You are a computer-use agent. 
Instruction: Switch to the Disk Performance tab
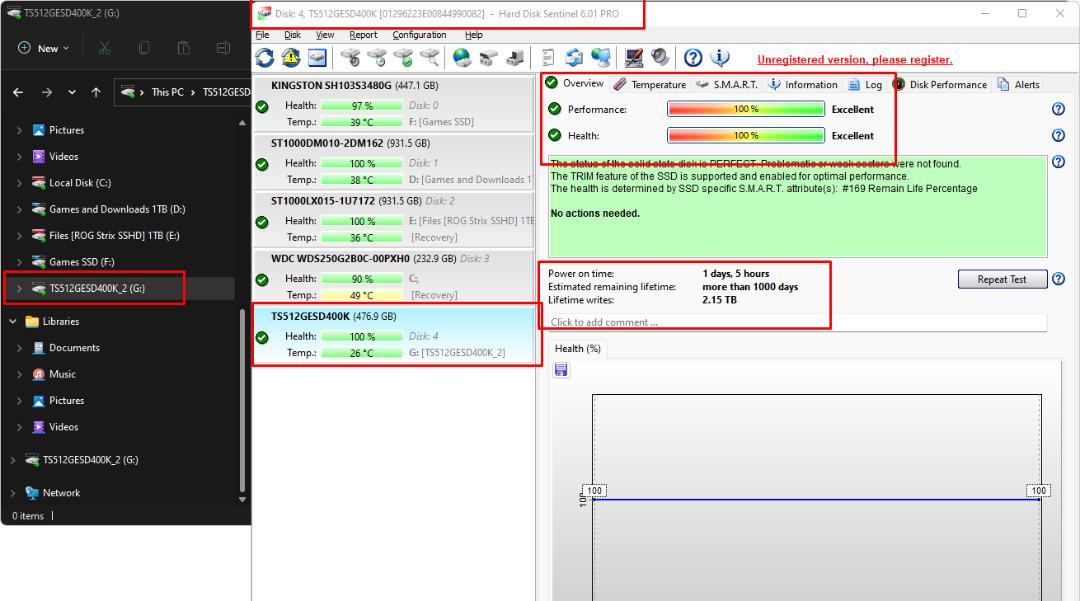(939, 84)
